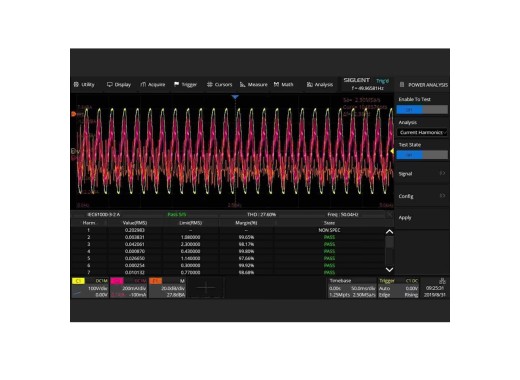Toggle the Test State switch
This screenshot has width=520, height=380.
(x=422, y=155)
